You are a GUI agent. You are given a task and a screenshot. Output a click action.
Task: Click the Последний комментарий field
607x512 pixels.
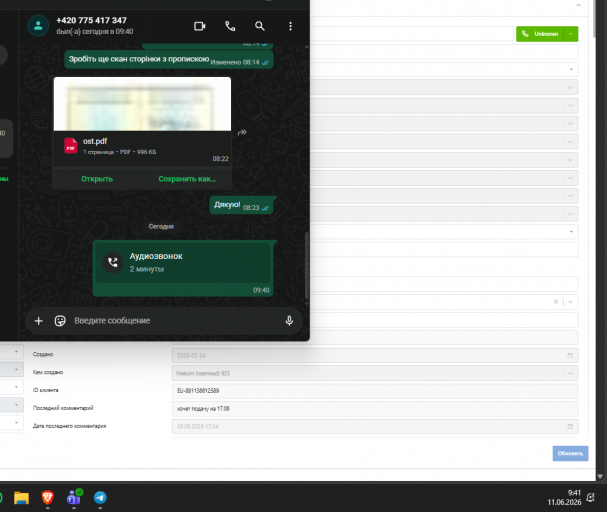pyautogui.click(x=375, y=409)
